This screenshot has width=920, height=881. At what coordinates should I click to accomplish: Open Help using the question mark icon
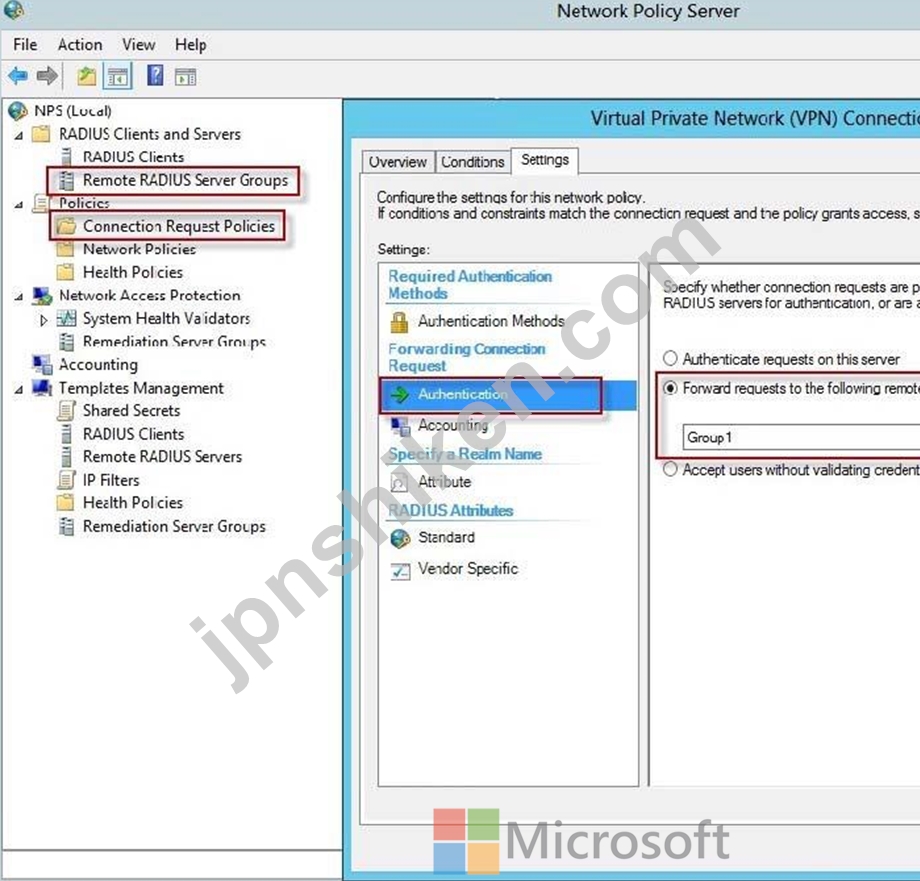(155, 76)
